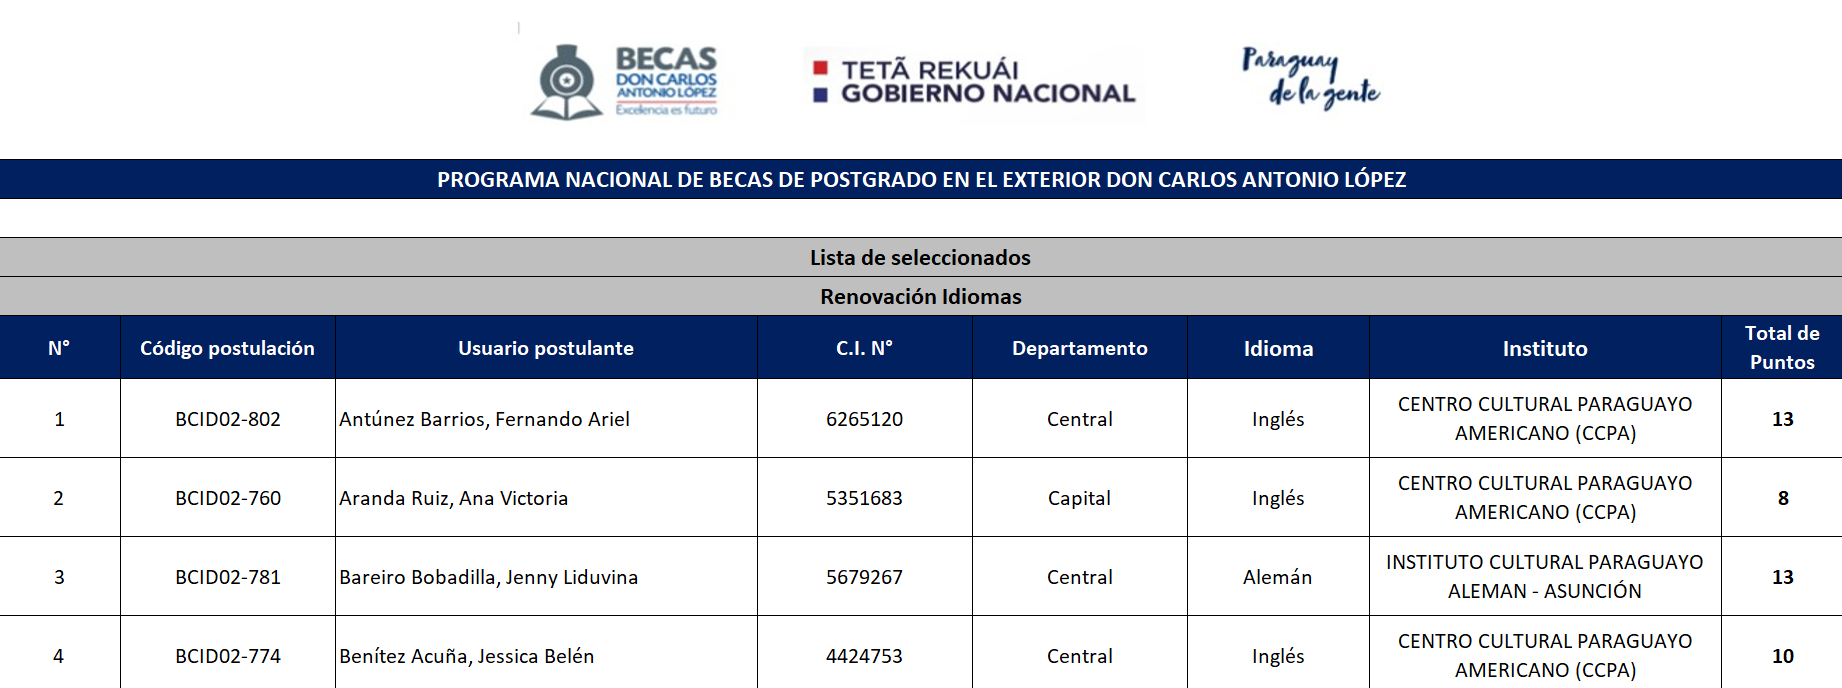The height and width of the screenshot is (688, 1842).
Task: Click the Total de Puntos column header
Action: [x=1781, y=348]
